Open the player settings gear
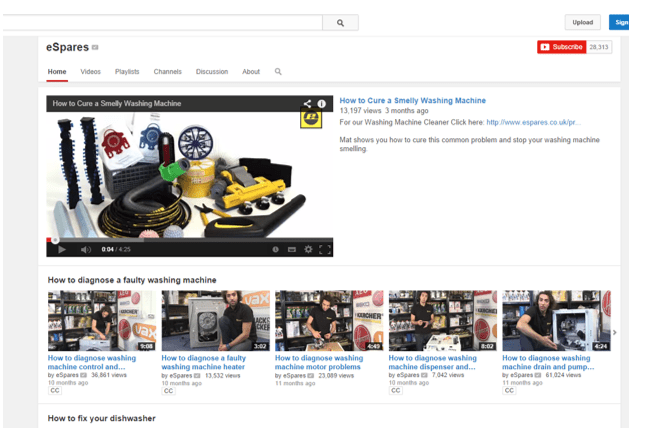Screen dimensions: 647x428 [x=308, y=249]
